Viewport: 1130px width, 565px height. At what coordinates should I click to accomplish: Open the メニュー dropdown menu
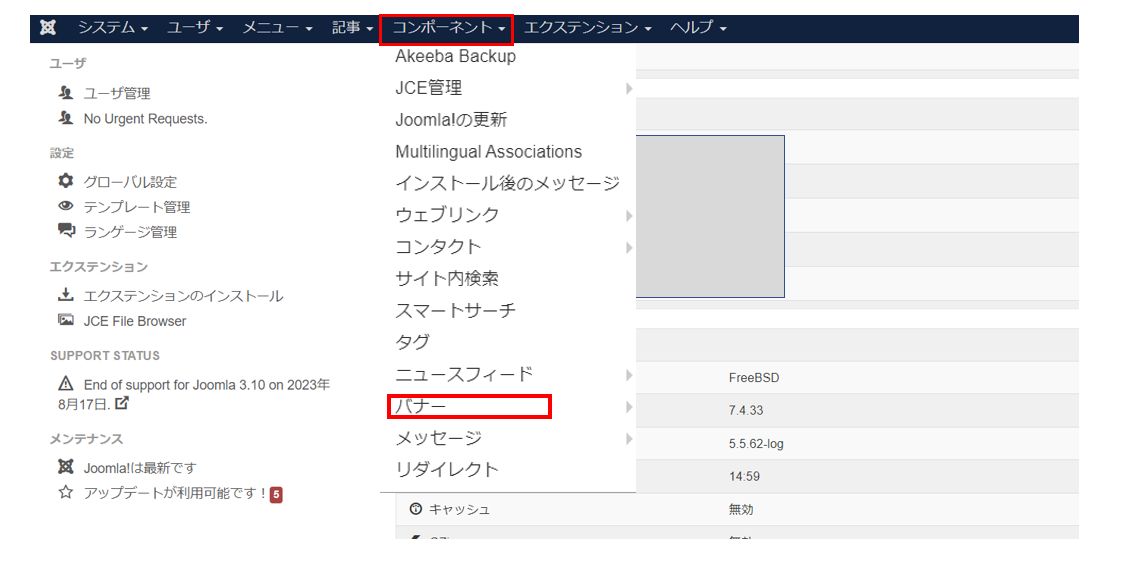click(277, 28)
